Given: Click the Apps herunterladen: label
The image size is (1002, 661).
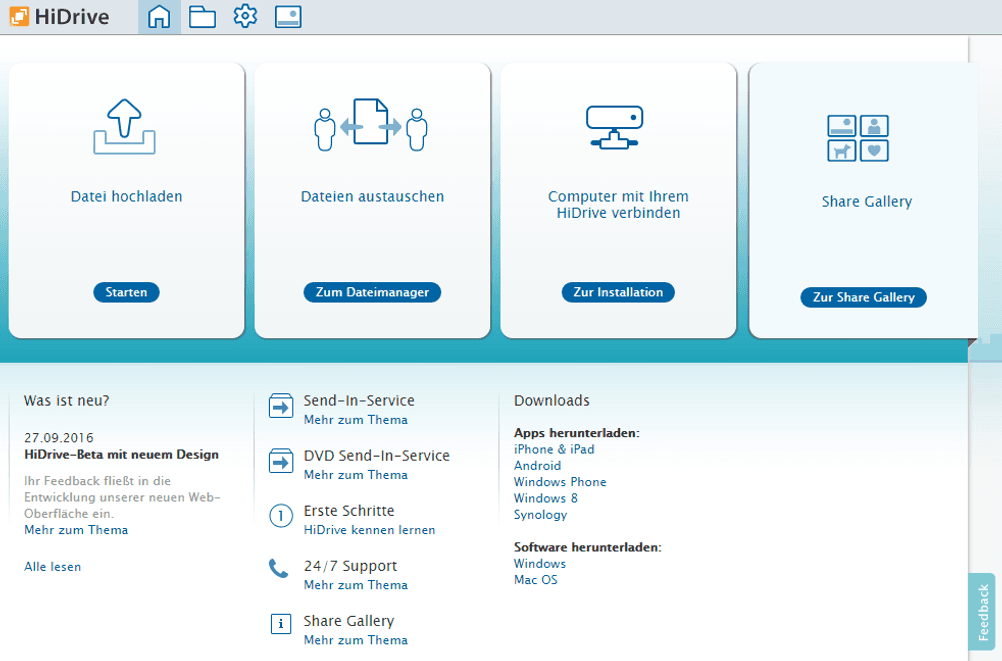Looking at the screenshot, I should coord(576,433).
